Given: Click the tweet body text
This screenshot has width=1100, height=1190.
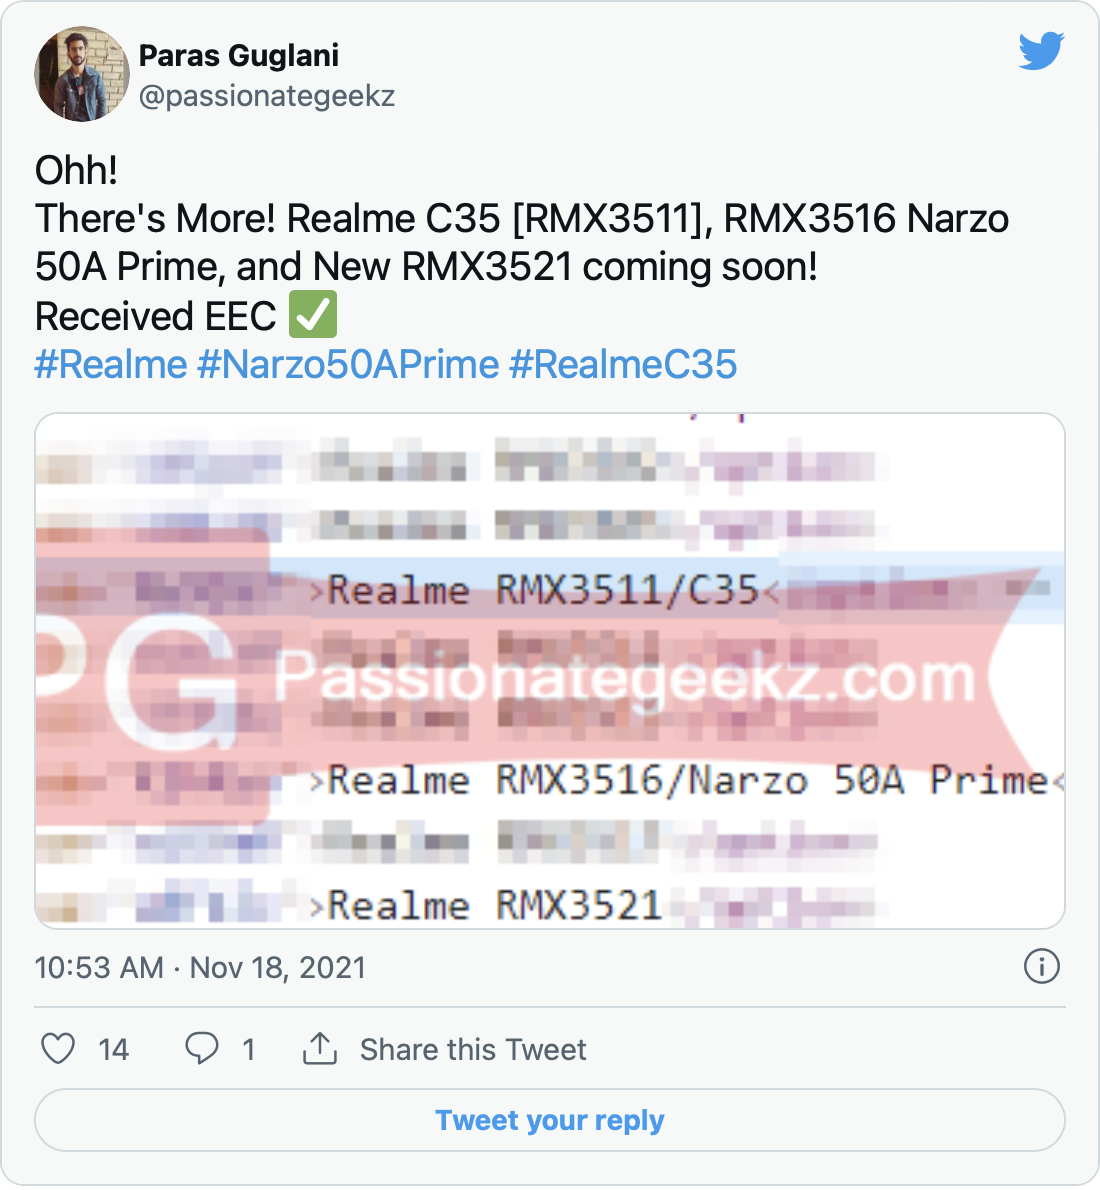Looking at the screenshot, I should pos(522,243).
